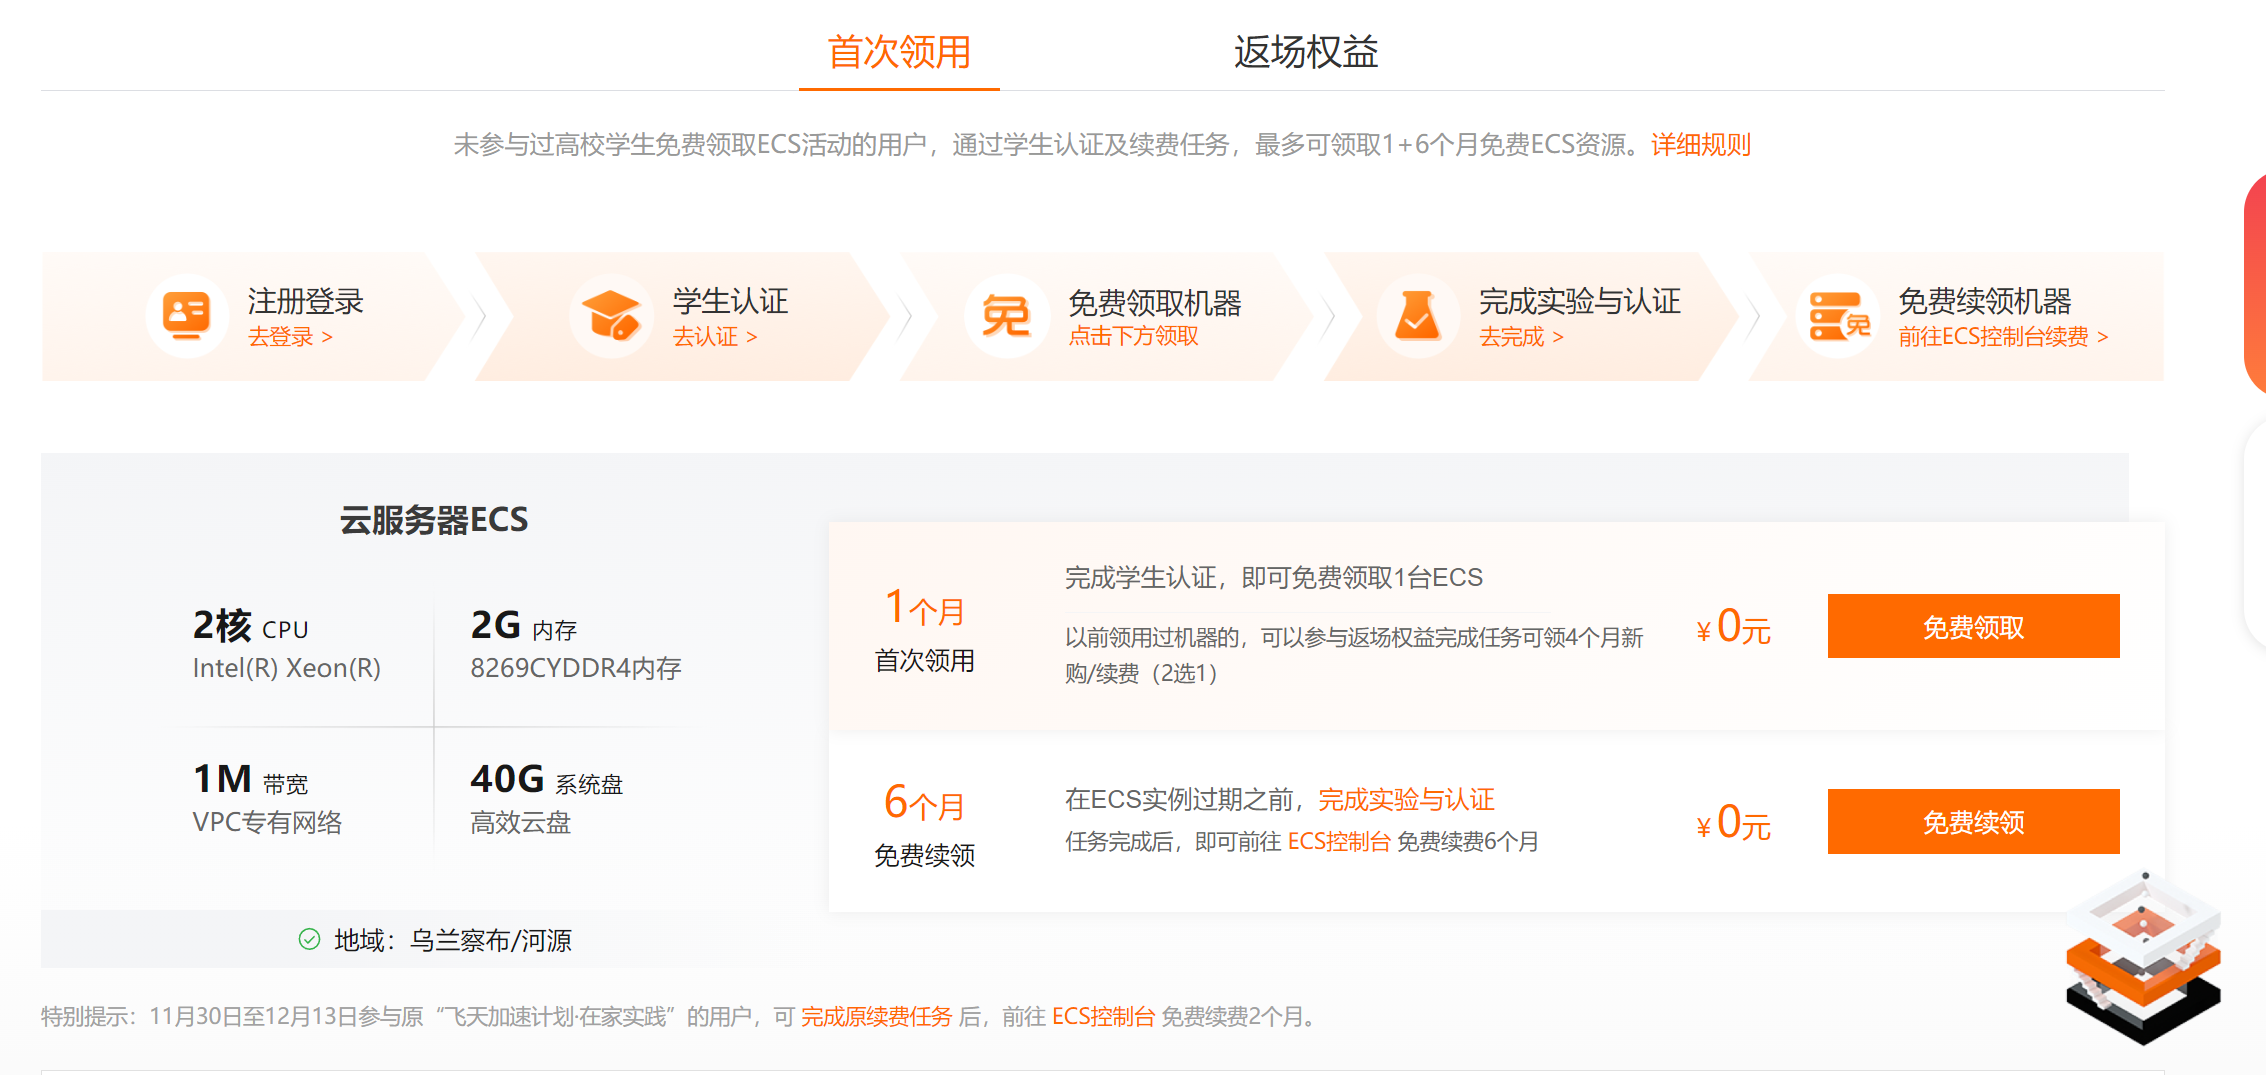Click the 2核 CPU spec text
The width and height of the screenshot is (2266, 1075).
251,626
